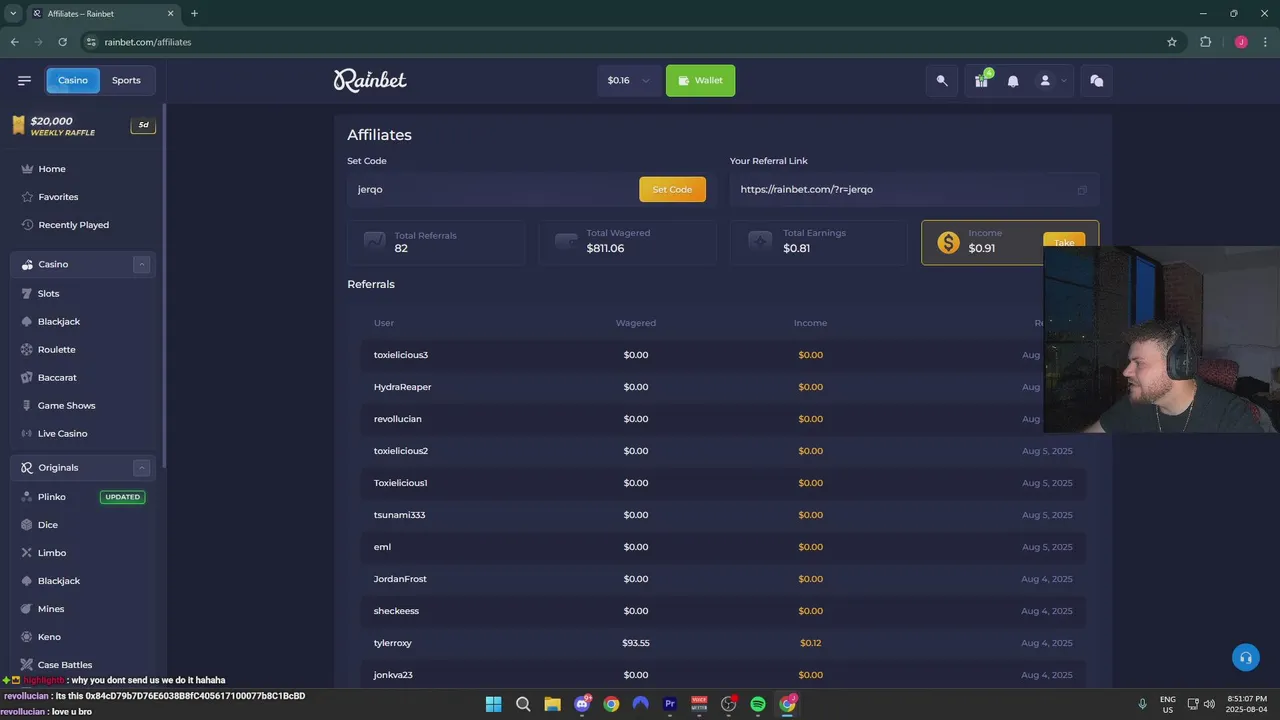Open Case Battles in sidebar
Image resolution: width=1280 pixels, height=720 pixels.
[64, 665]
